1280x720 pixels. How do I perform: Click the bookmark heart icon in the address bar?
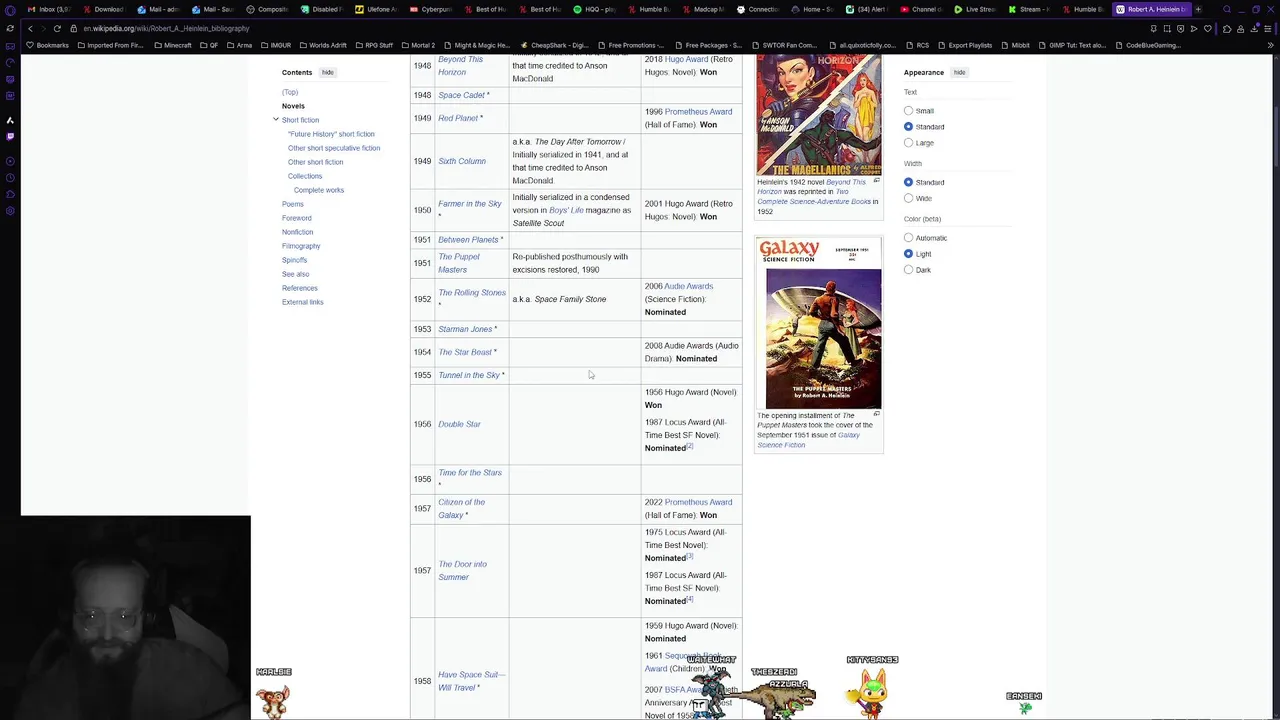coord(1207,28)
